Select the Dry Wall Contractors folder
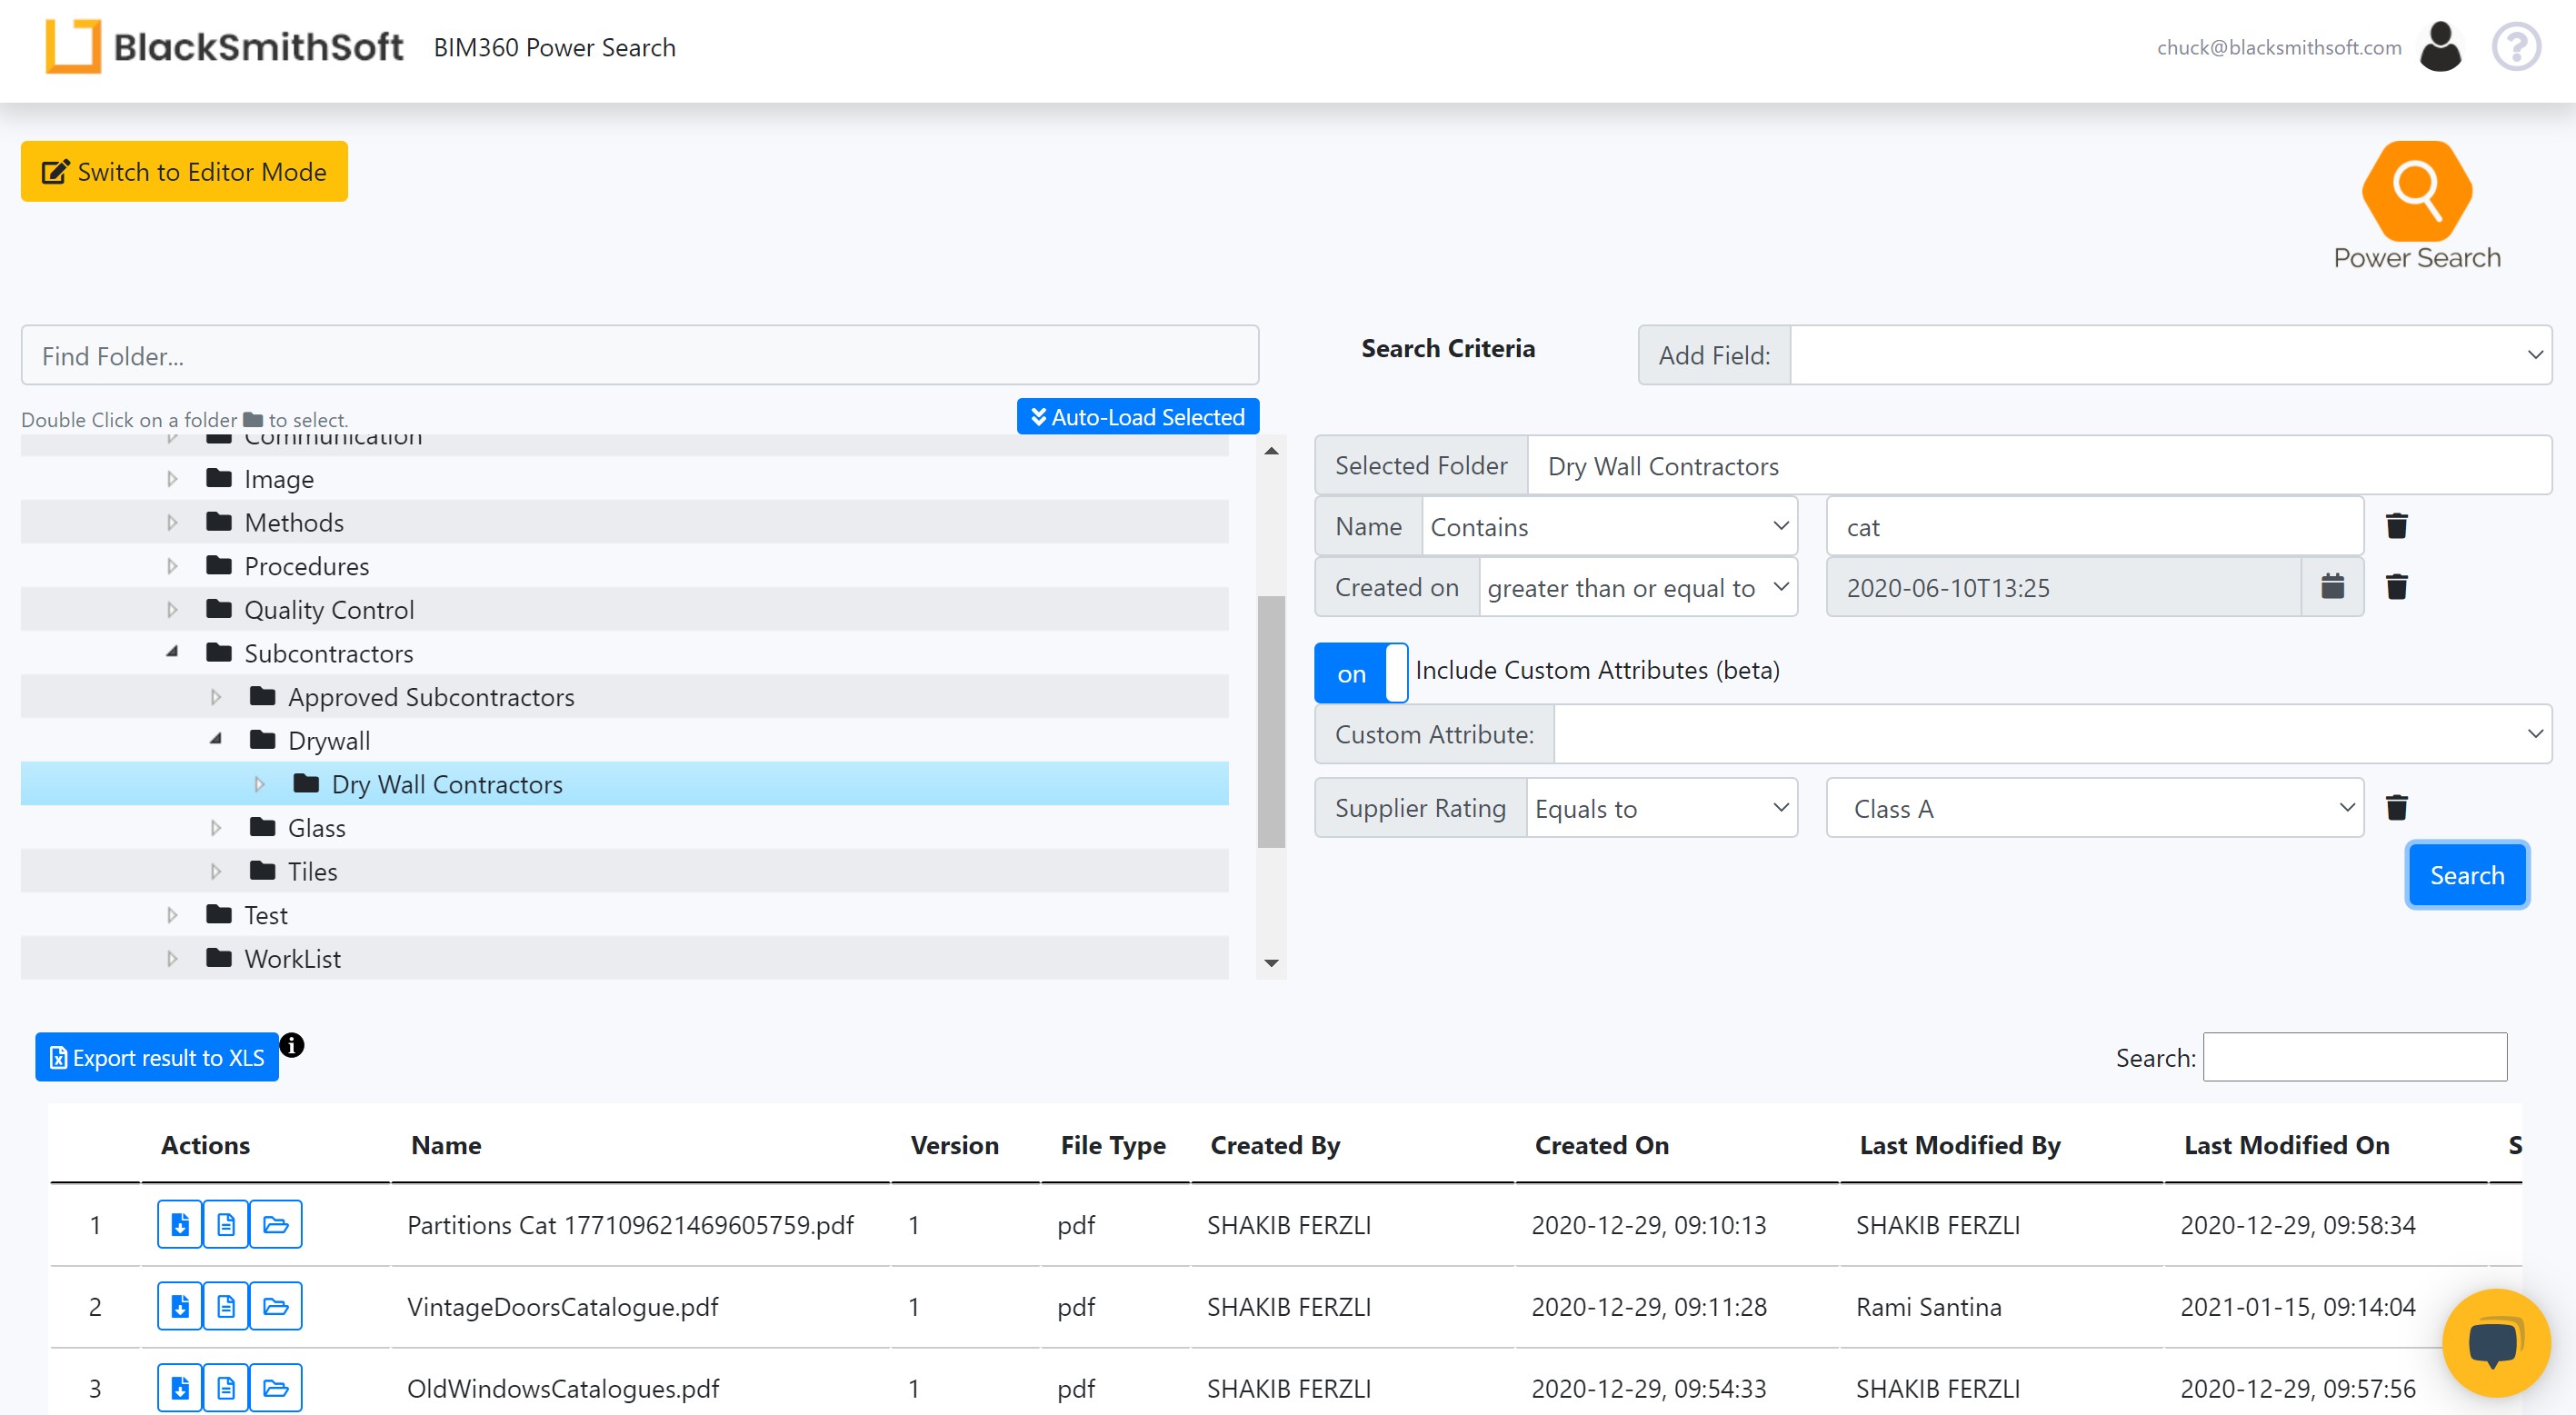 447,784
